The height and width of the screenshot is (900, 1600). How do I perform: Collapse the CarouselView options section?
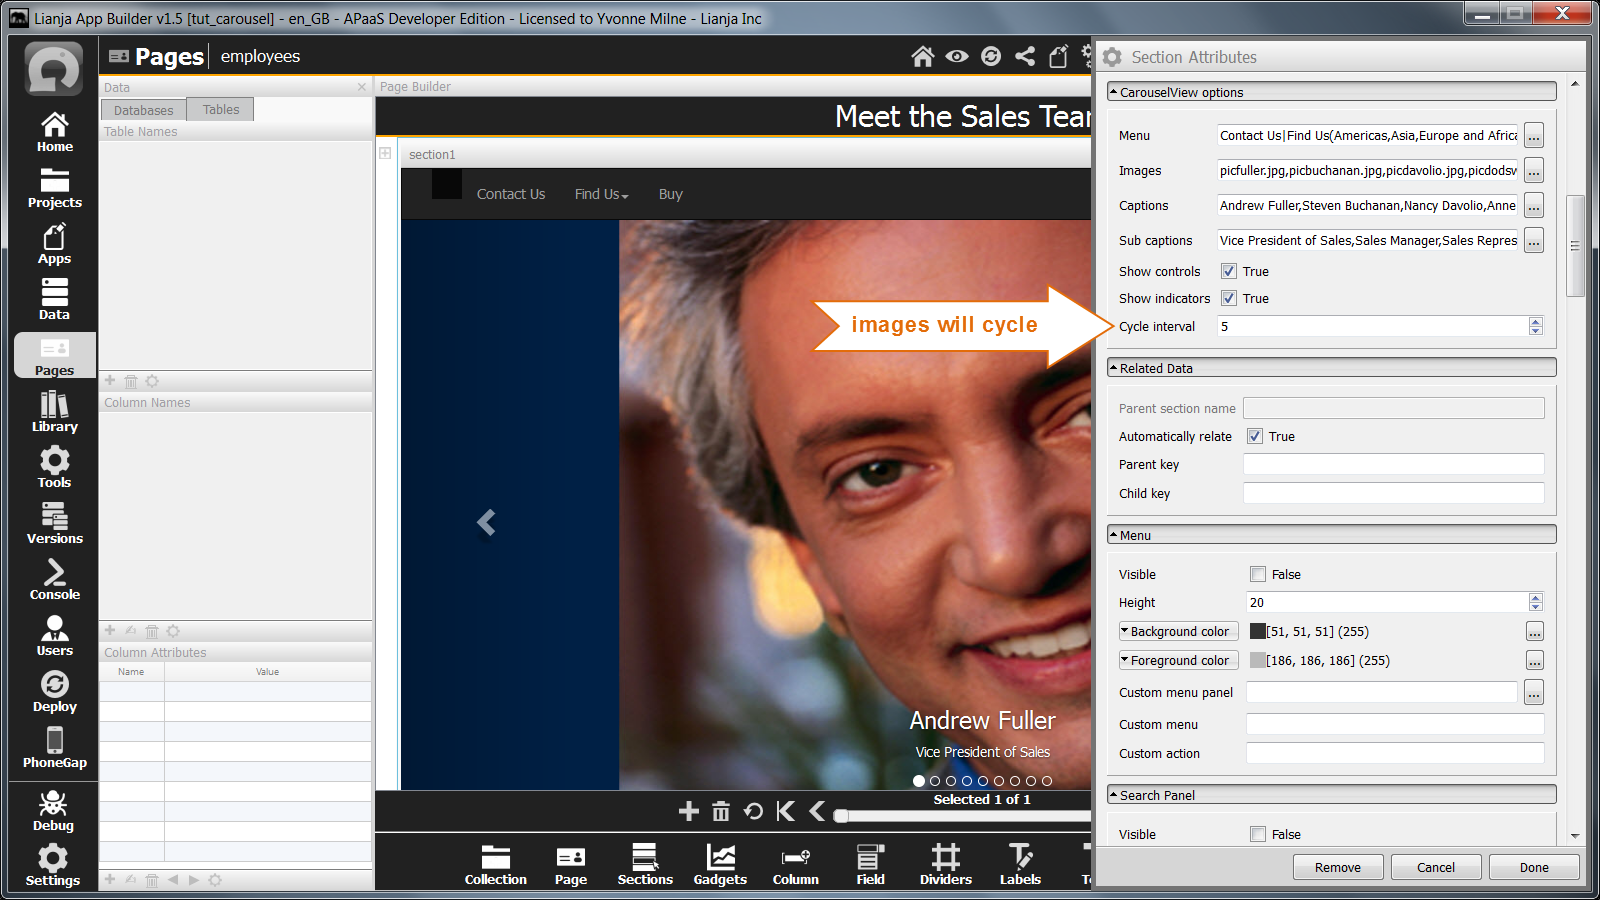click(1114, 92)
